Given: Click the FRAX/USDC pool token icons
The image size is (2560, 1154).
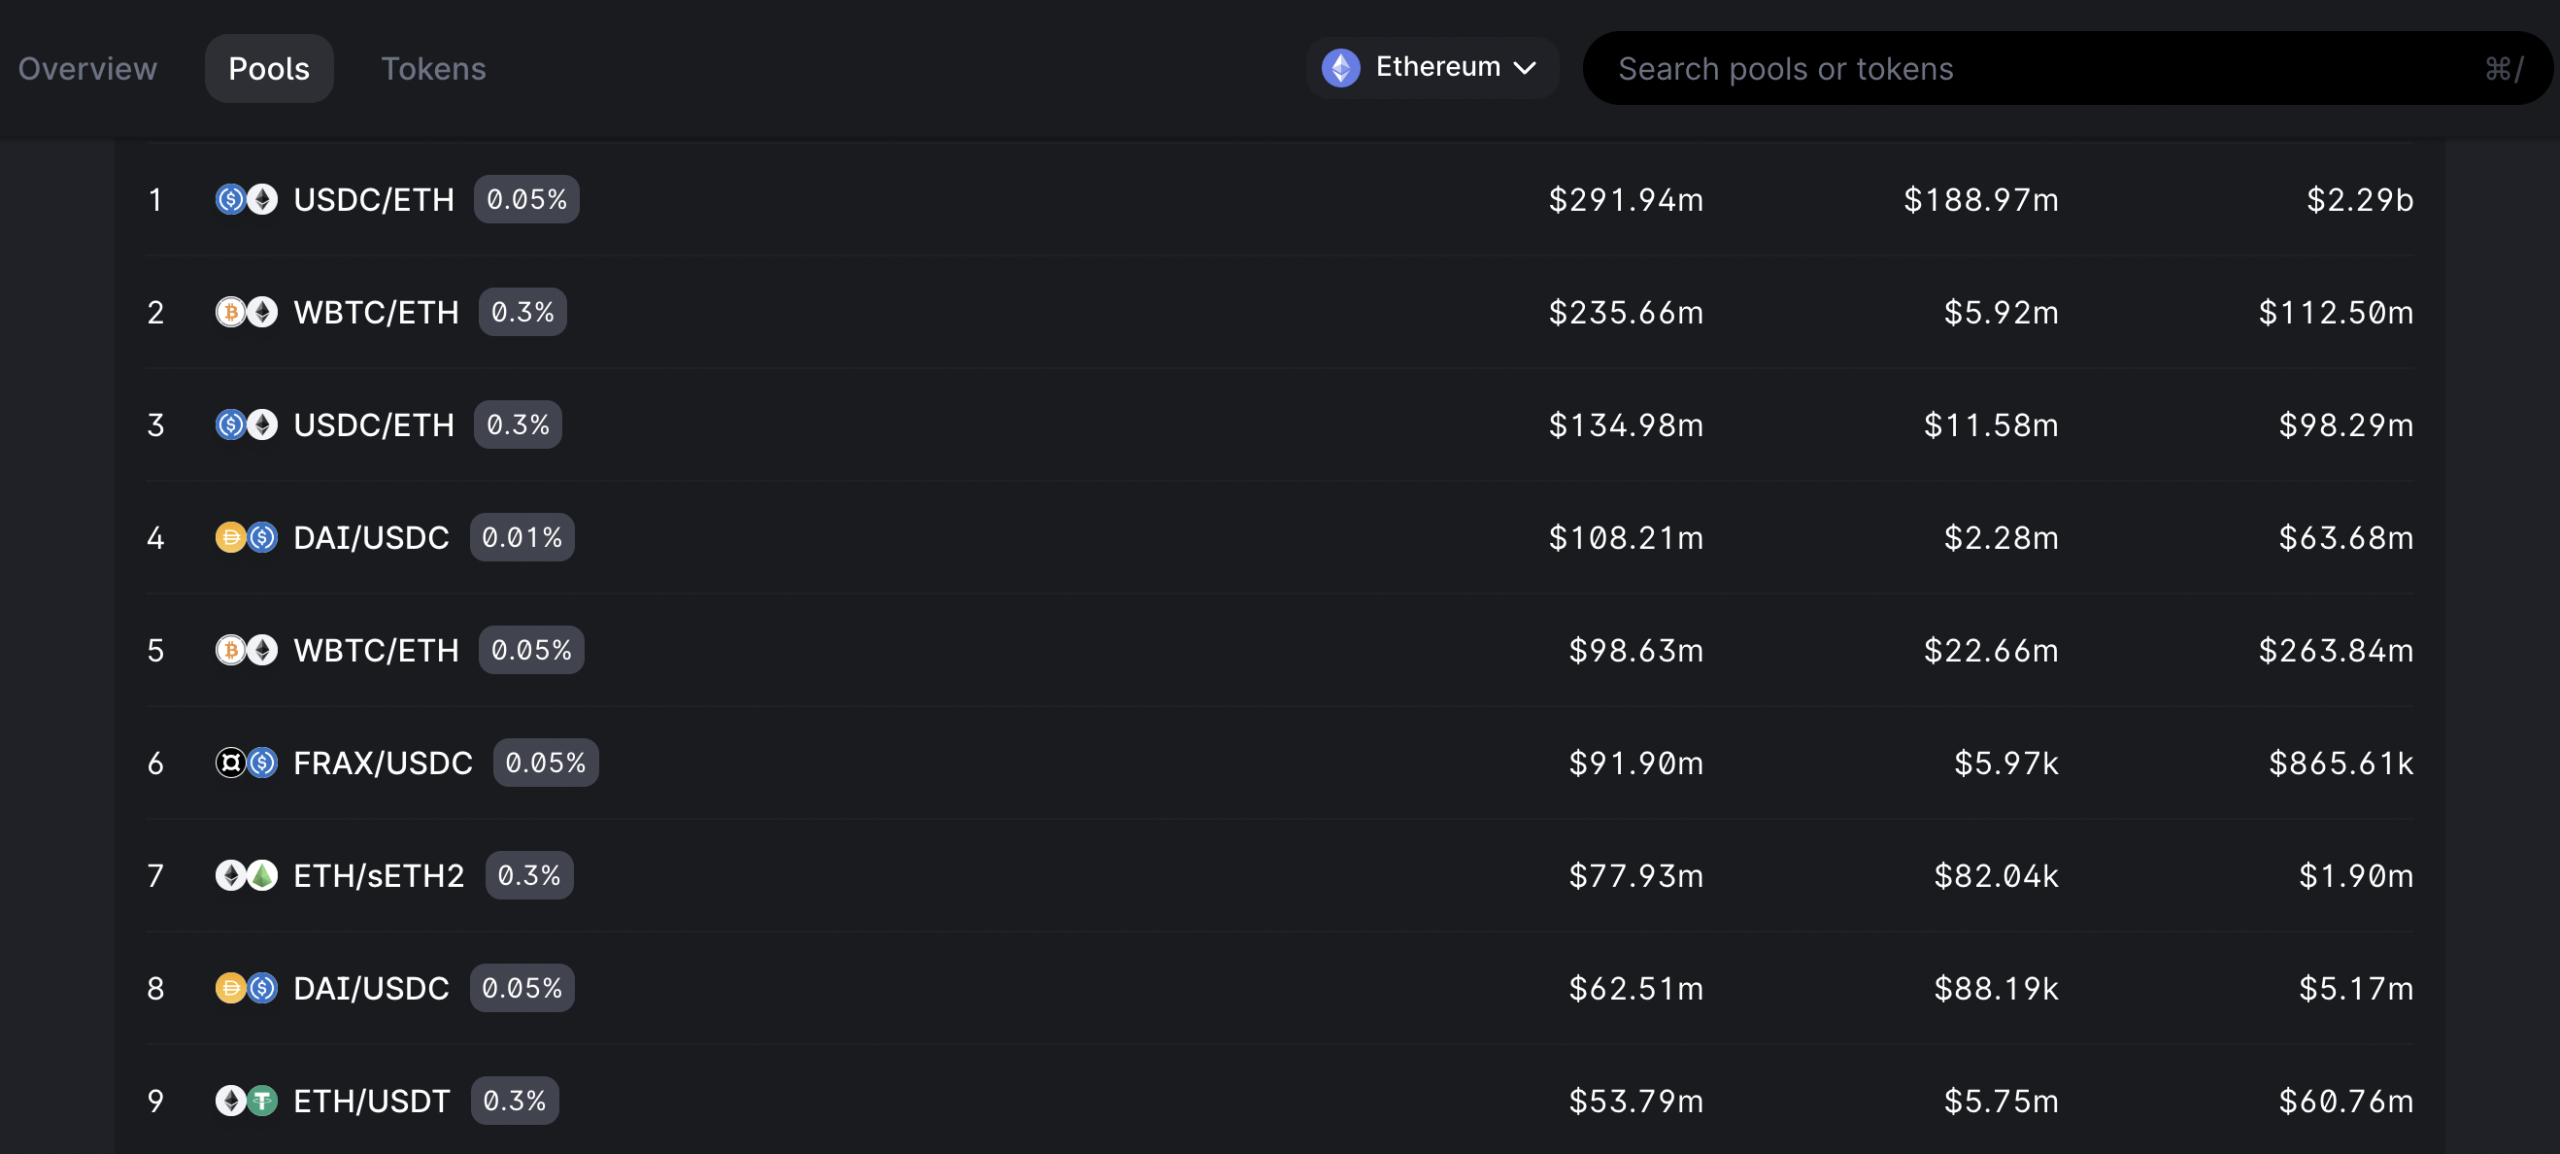Looking at the screenshot, I should (x=246, y=763).
